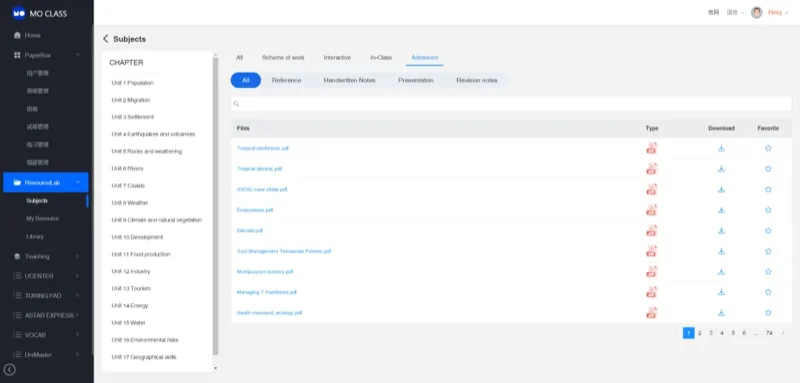
Task: Select the Presentation filter pill
Action: [416, 81]
